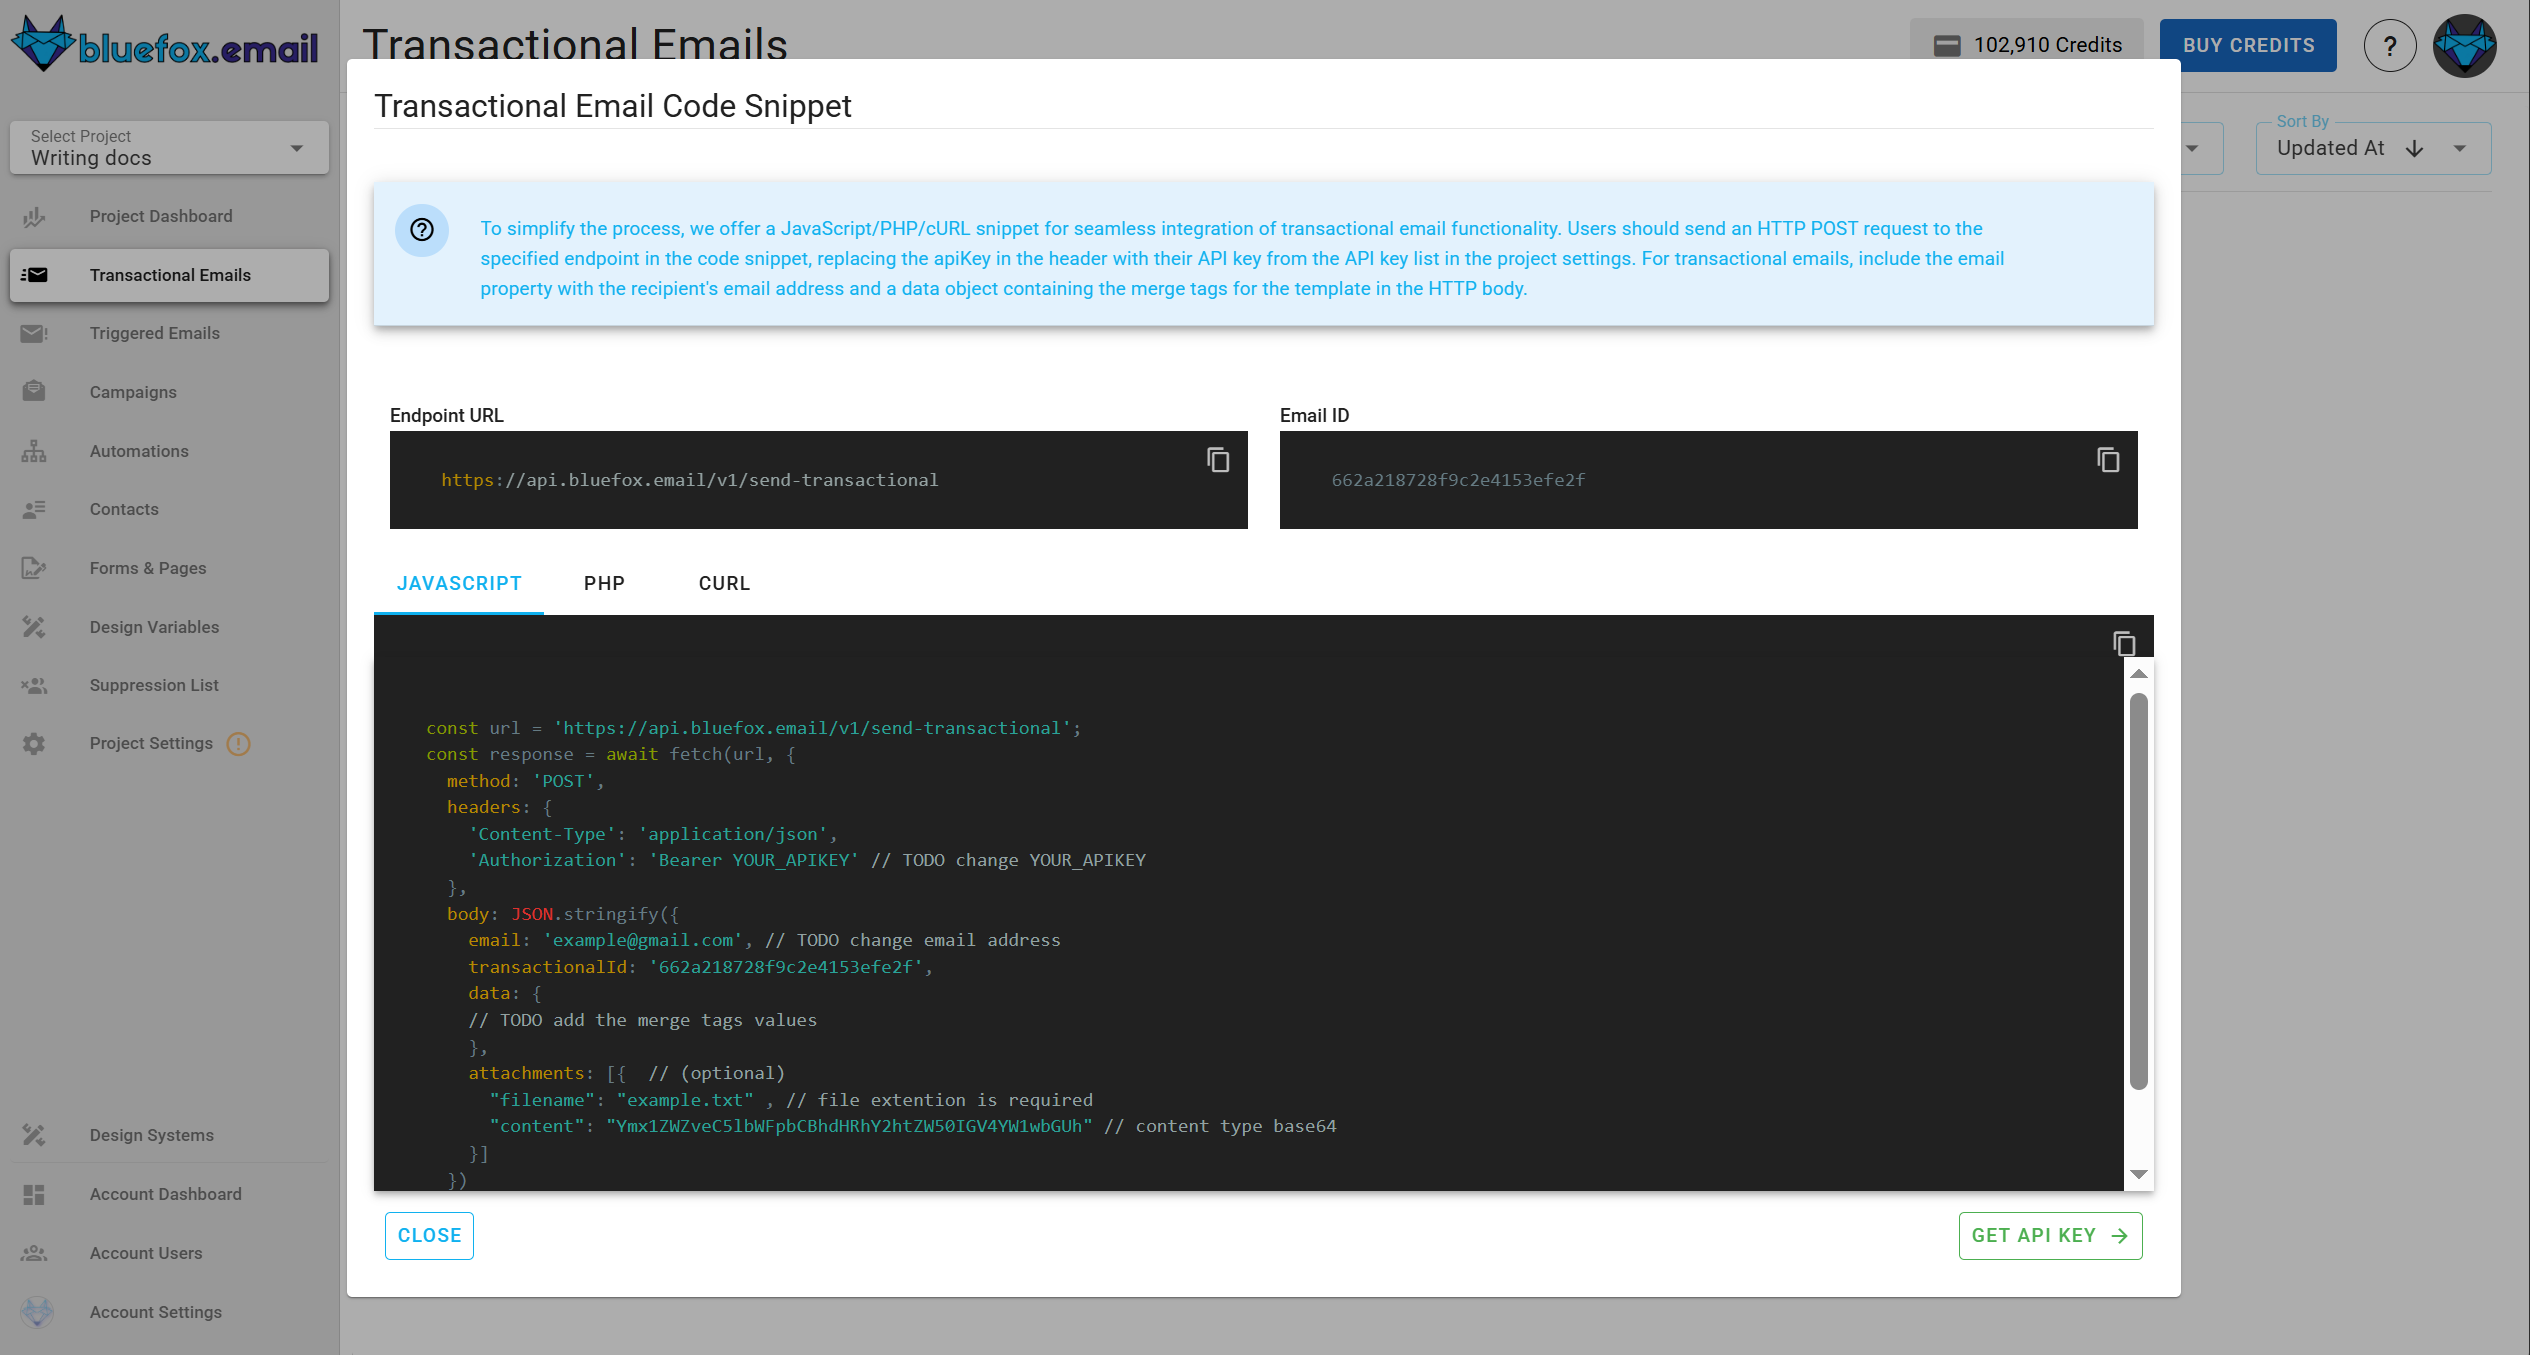Open Contacts from the sidebar
The width and height of the screenshot is (2530, 1355).
(x=123, y=509)
